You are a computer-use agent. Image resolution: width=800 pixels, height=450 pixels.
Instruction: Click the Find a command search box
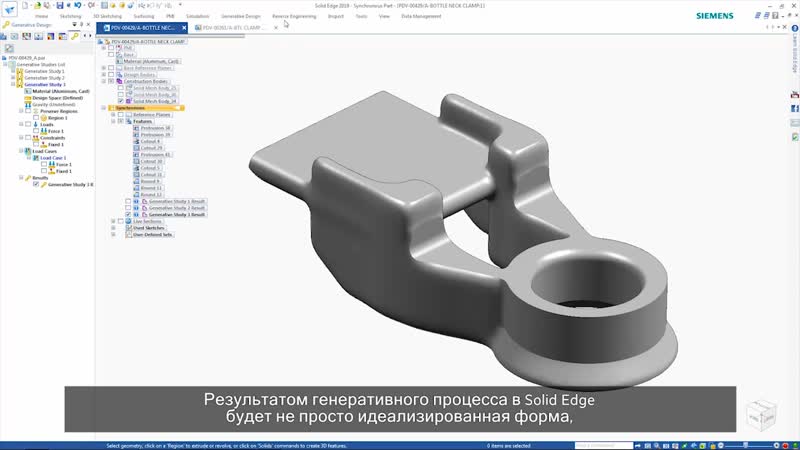click(x=604, y=446)
